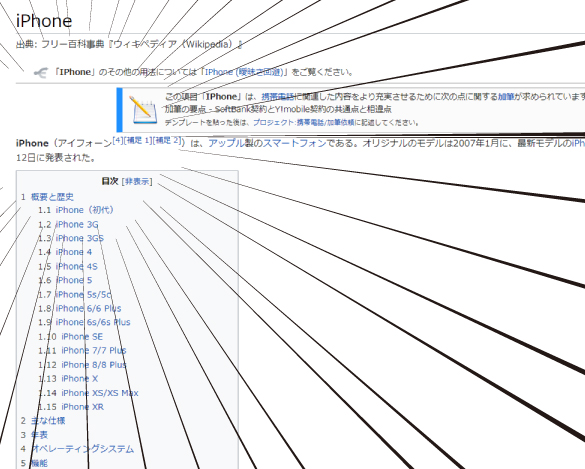Follow the 加筆 link in notice box
Screen dimensions: 585x469
[506, 97]
